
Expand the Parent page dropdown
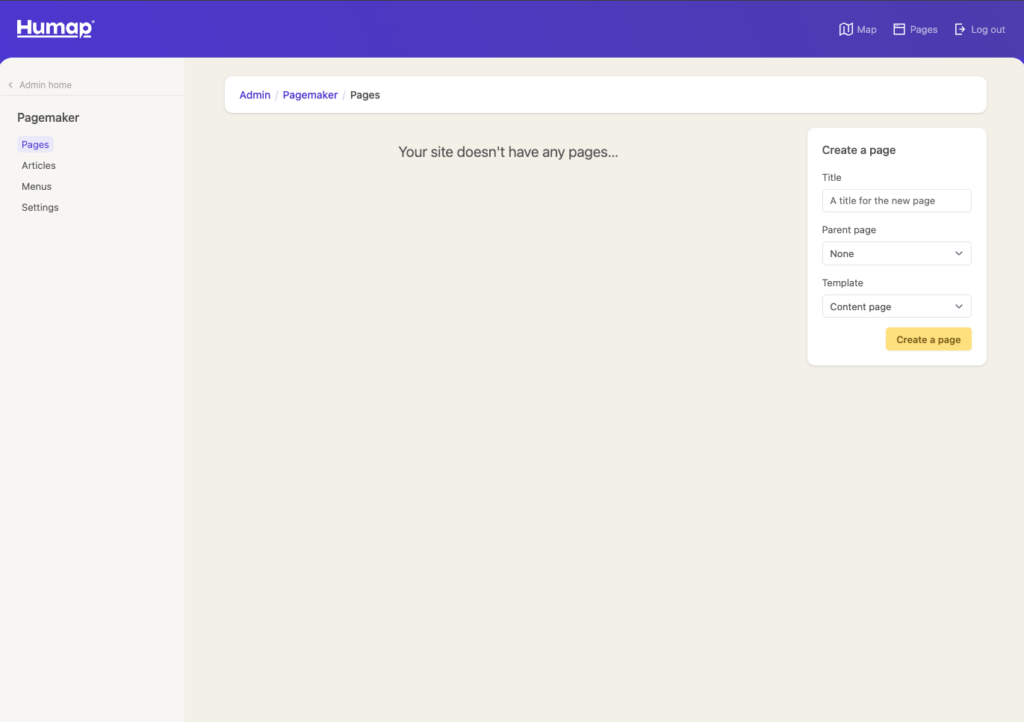click(896, 254)
